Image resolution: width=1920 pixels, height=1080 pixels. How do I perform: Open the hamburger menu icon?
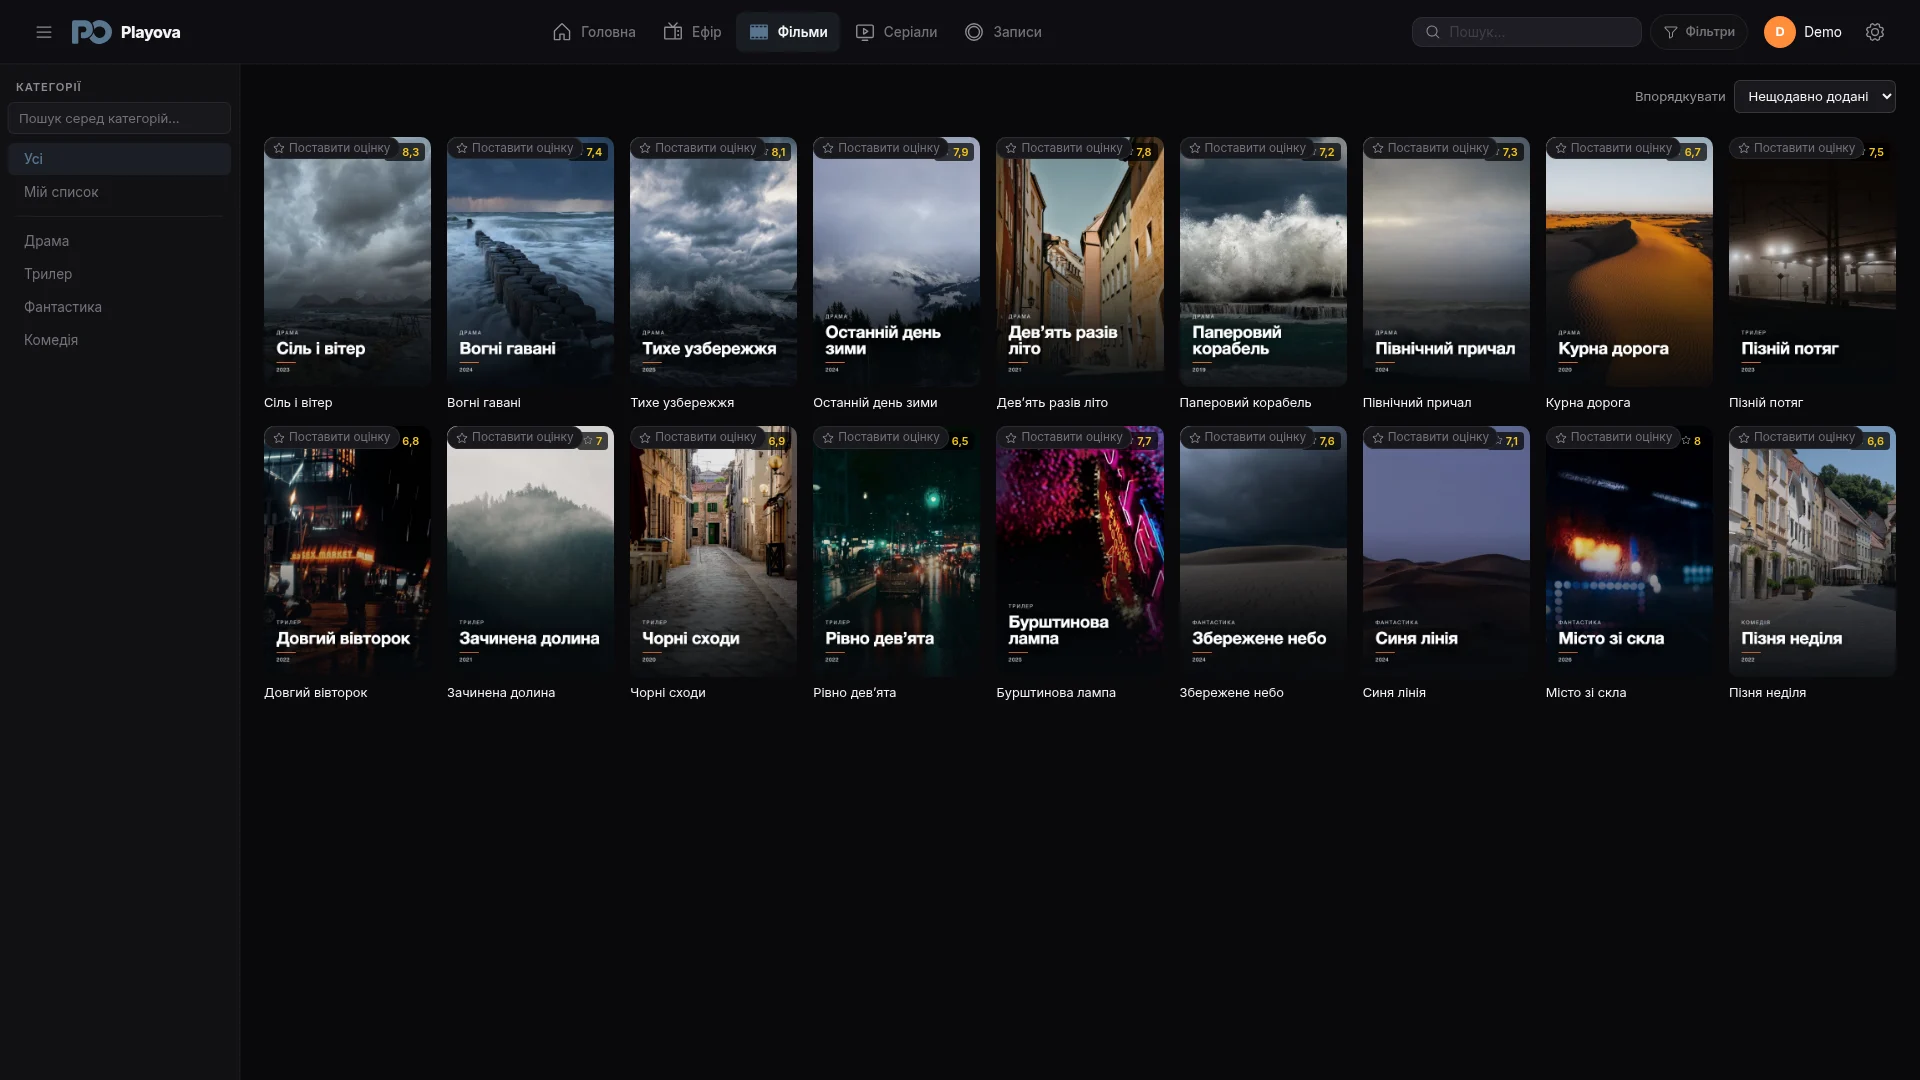[x=44, y=32]
